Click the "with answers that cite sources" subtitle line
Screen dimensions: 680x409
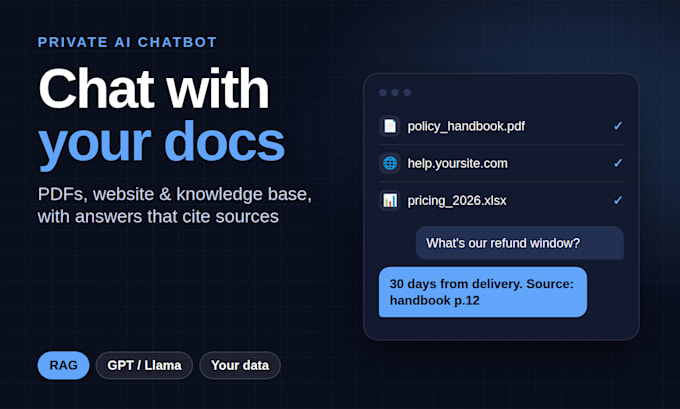point(158,216)
